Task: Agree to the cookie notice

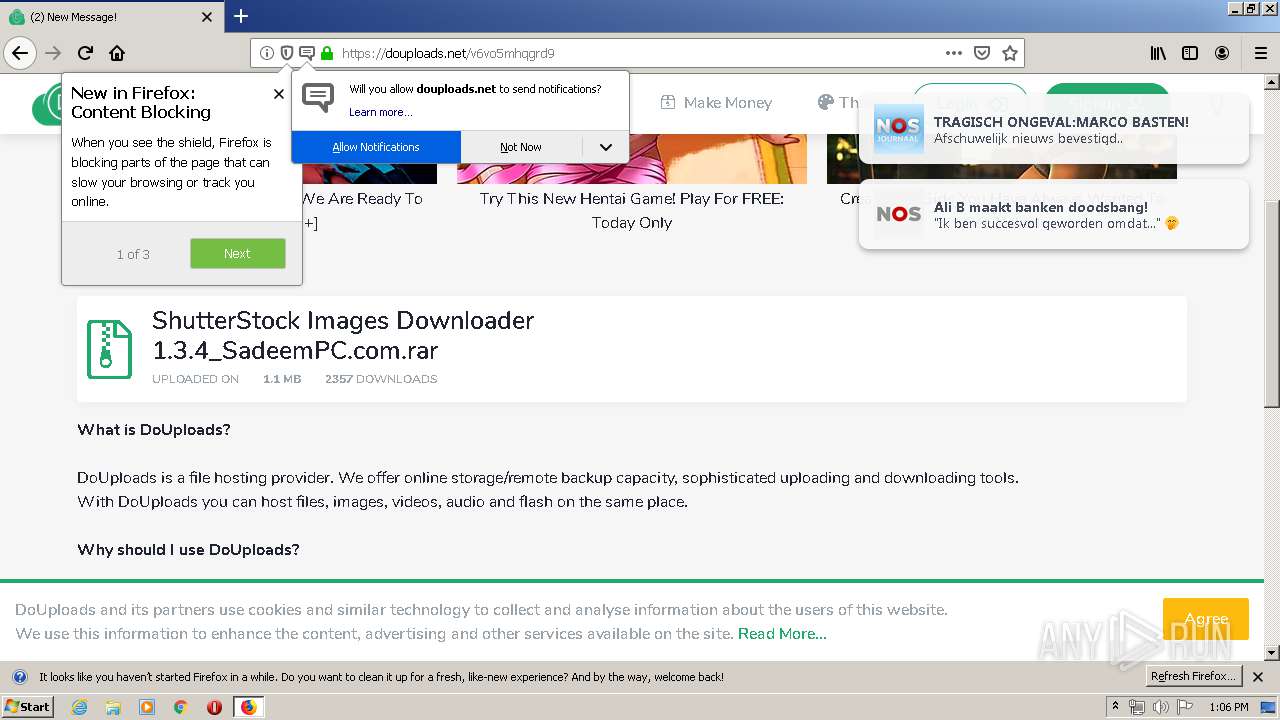Action: pyautogui.click(x=1206, y=619)
